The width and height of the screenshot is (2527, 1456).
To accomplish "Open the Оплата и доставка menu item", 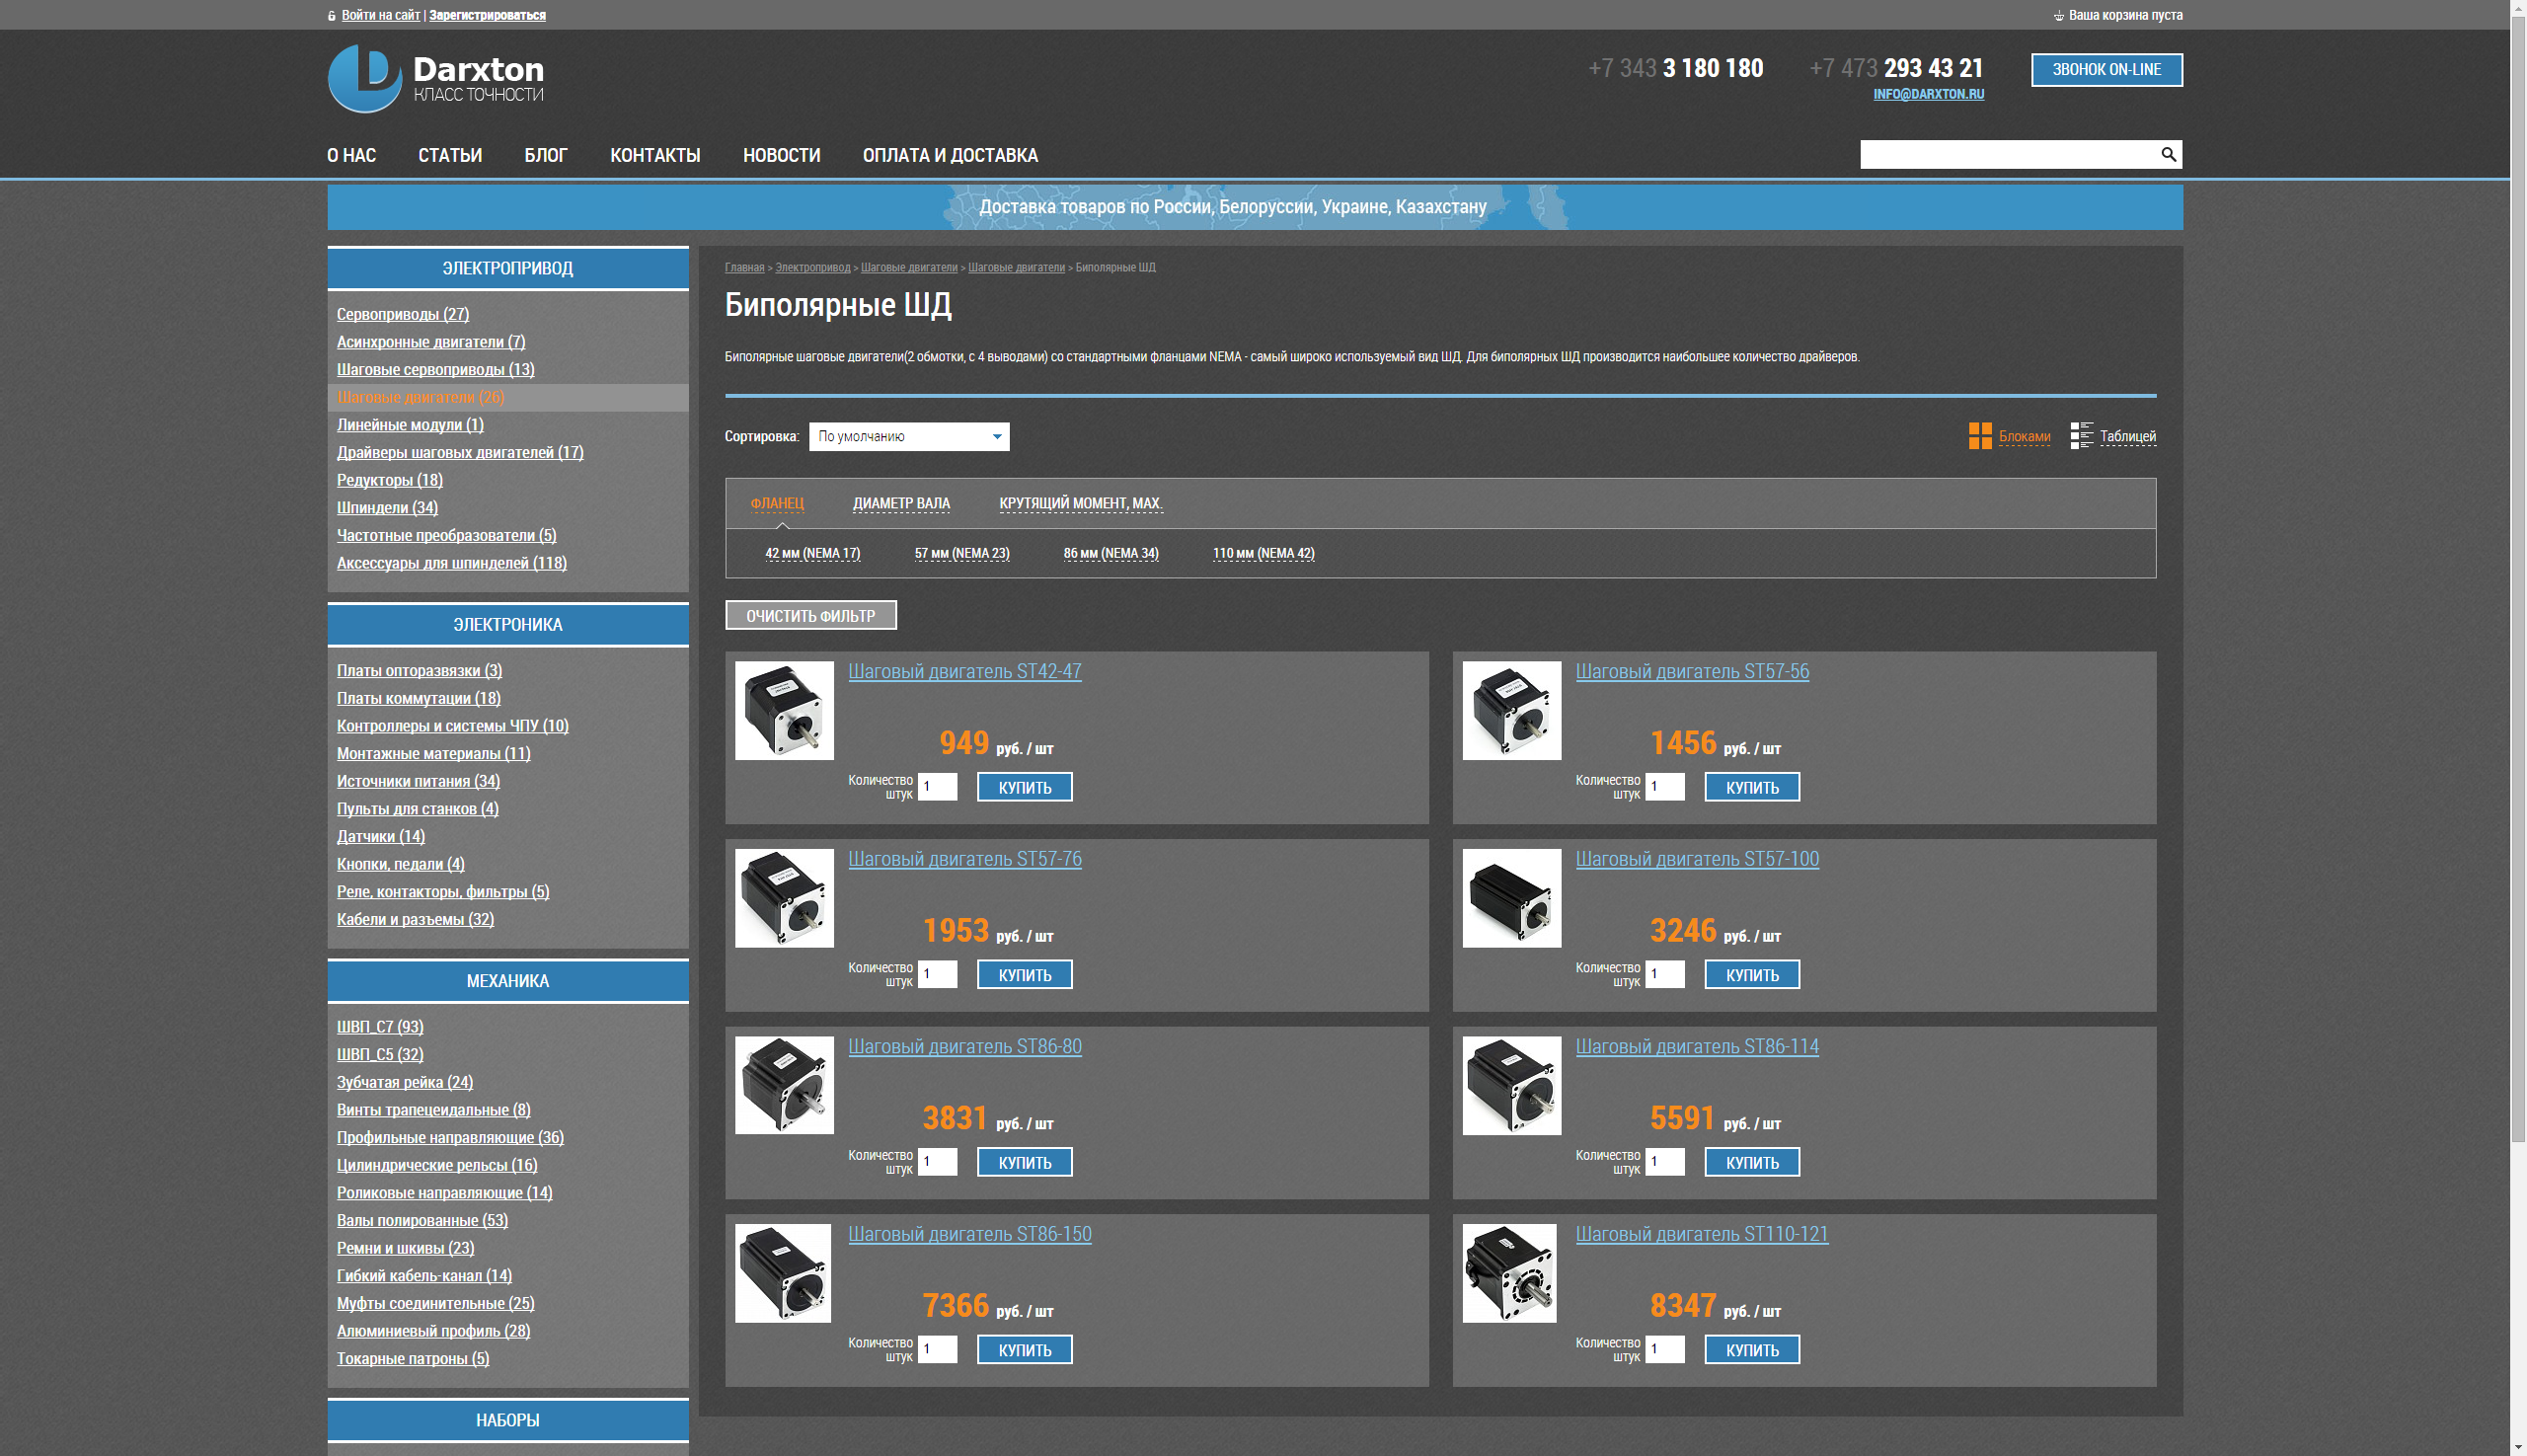I will (950, 155).
